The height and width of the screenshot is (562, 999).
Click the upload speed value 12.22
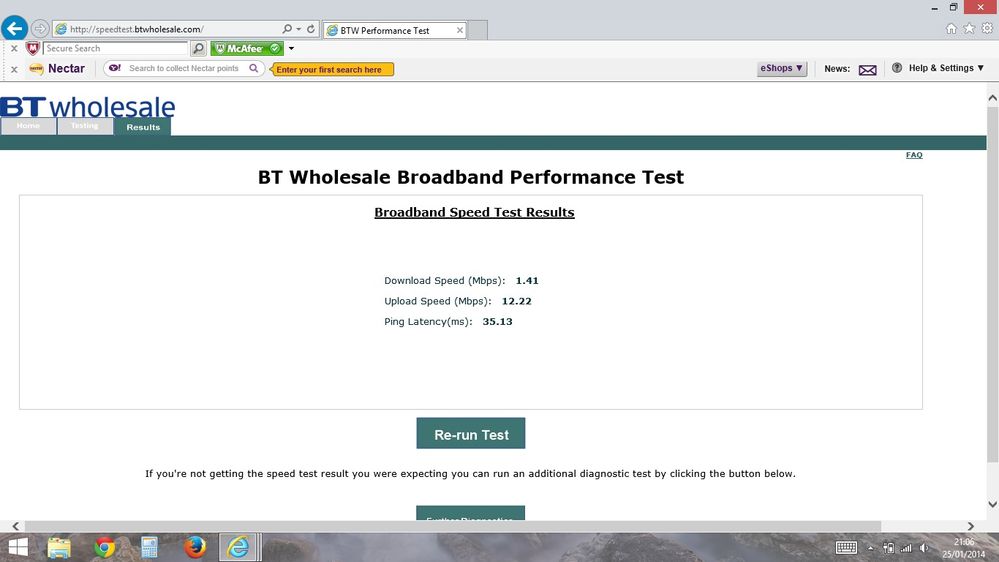pos(516,301)
